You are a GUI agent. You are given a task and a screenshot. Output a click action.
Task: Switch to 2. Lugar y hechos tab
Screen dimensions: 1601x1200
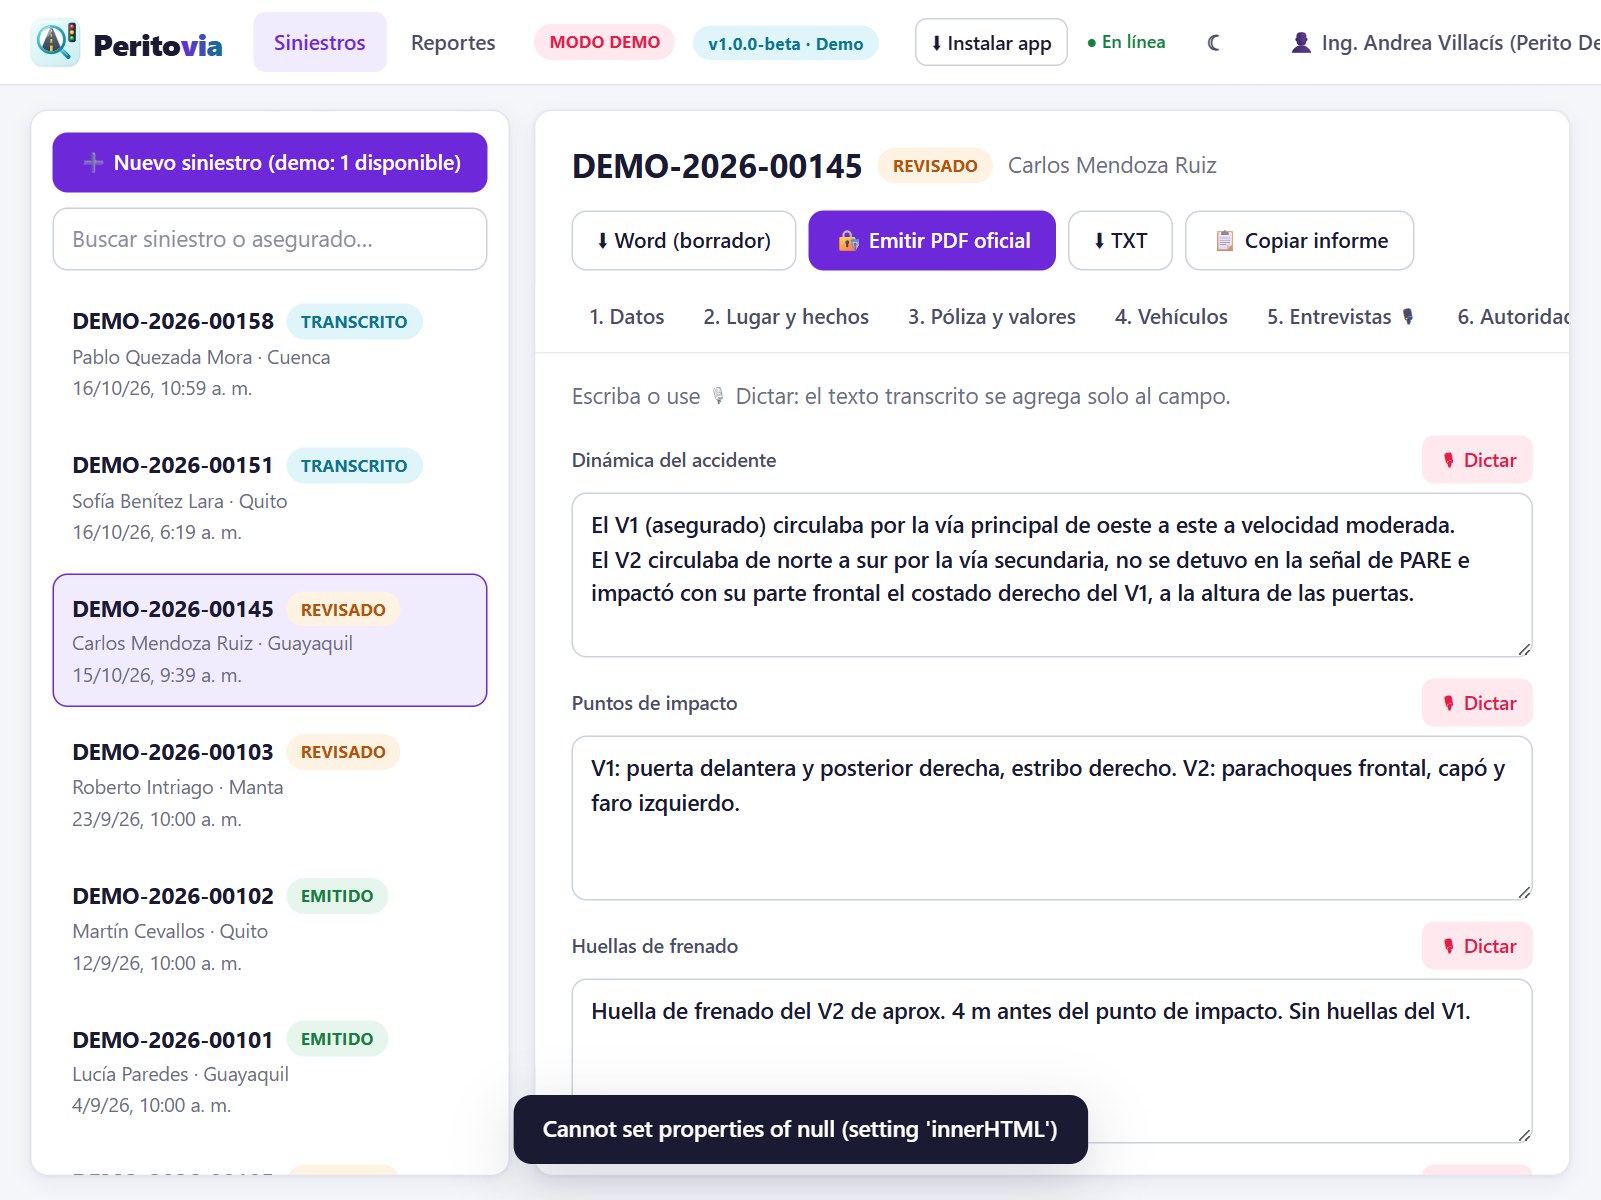tap(786, 317)
